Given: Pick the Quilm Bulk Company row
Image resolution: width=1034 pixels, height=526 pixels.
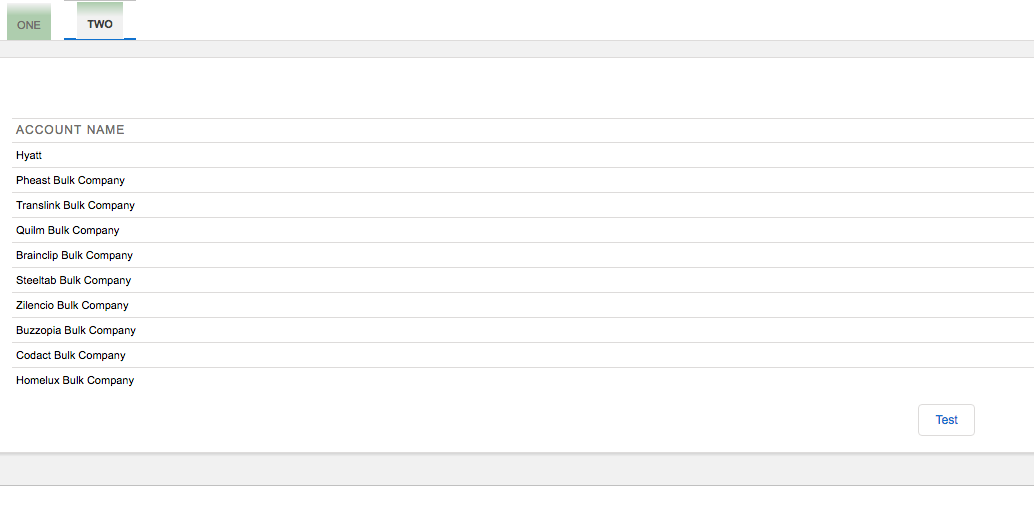Looking at the screenshot, I should click(67, 230).
